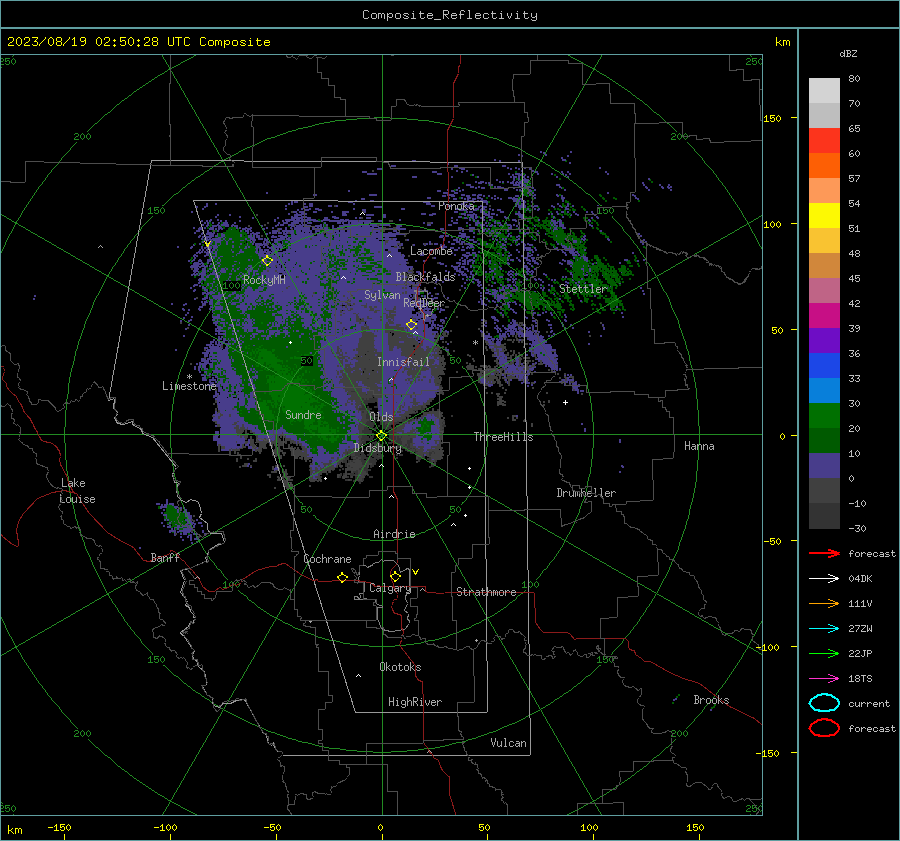Click the Sundre city label
Screen dimensions: 900x841
tap(303, 414)
